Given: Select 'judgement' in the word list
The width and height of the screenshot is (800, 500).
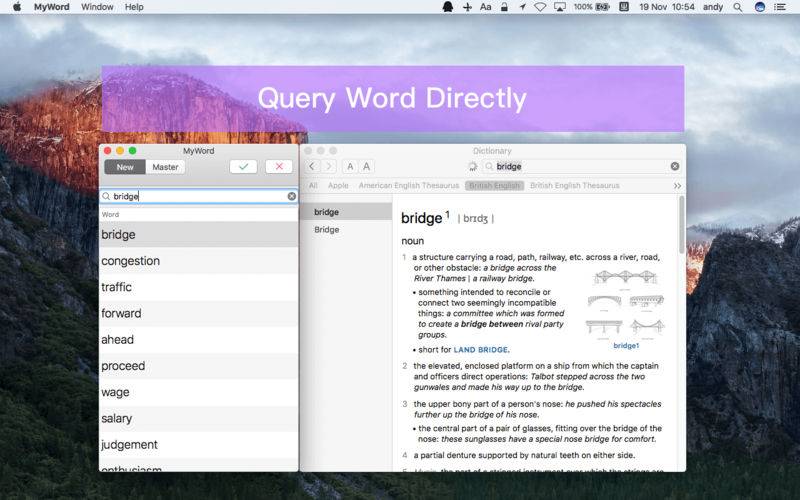Looking at the screenshot, I should (x=199, y=445).
